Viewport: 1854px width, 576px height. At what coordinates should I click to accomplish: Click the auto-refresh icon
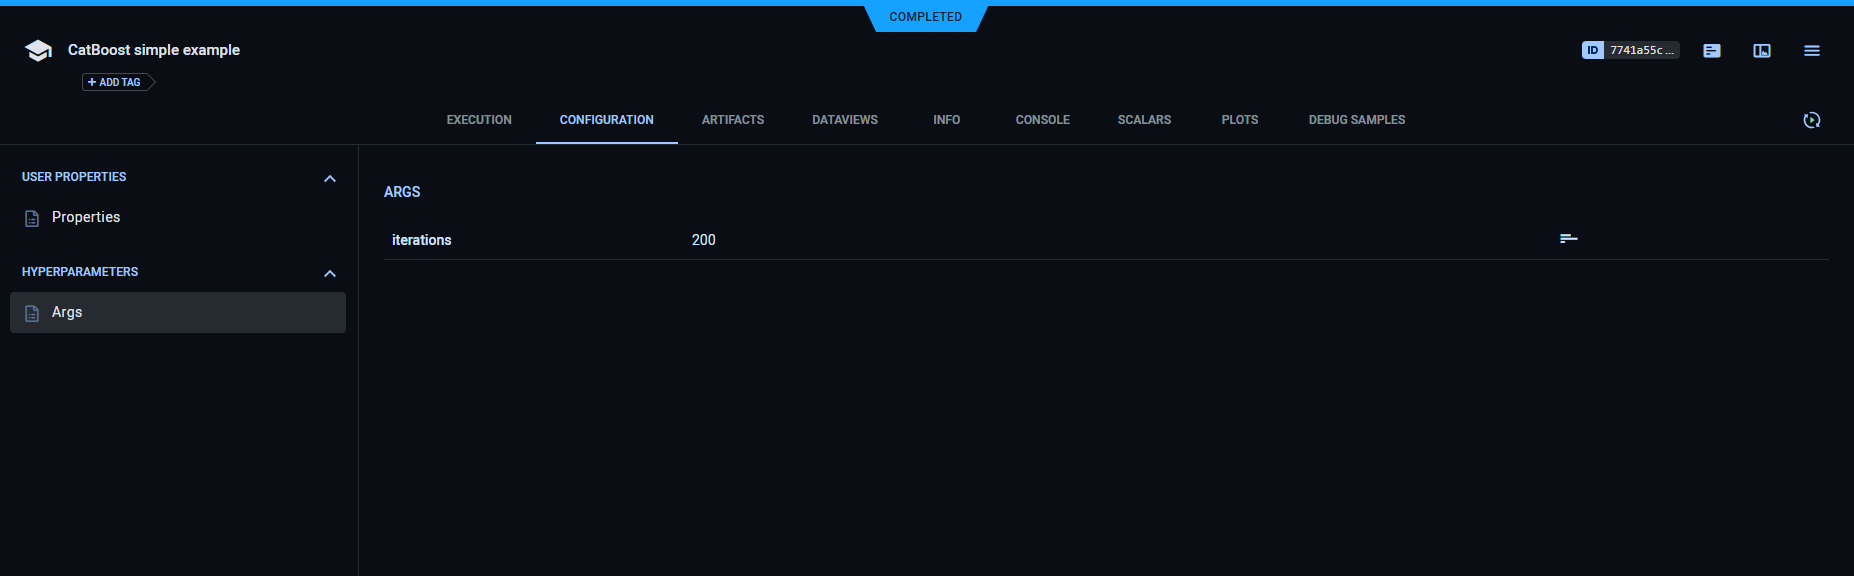1811,120
